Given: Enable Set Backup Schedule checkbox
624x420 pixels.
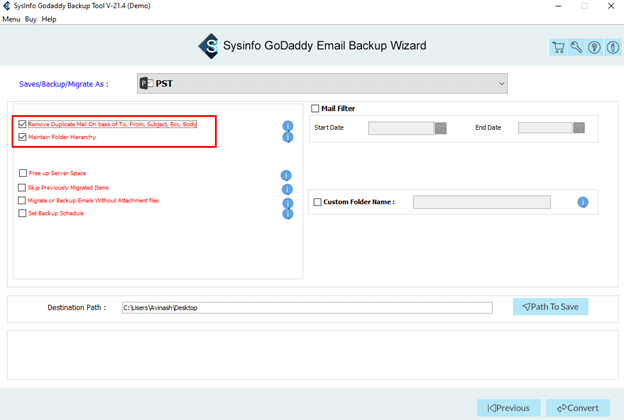Looking at the screenshot, I should click(x=22, y=213).
